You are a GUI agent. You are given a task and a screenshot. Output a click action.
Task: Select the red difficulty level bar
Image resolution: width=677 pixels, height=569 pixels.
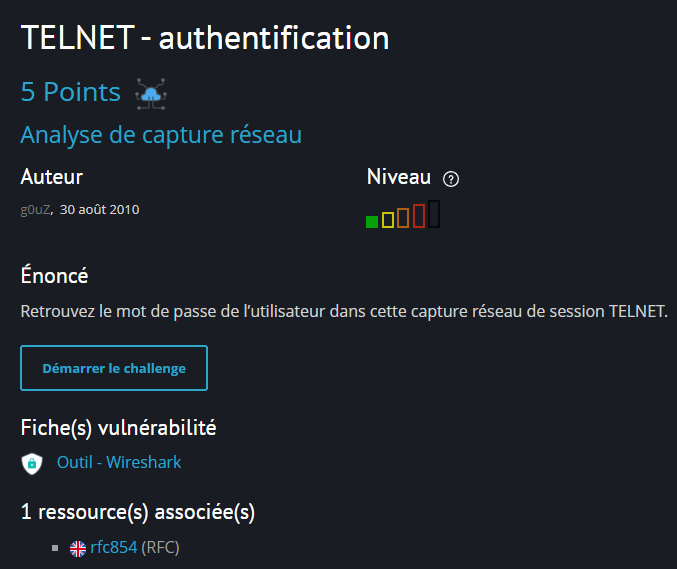coord(419,215)
